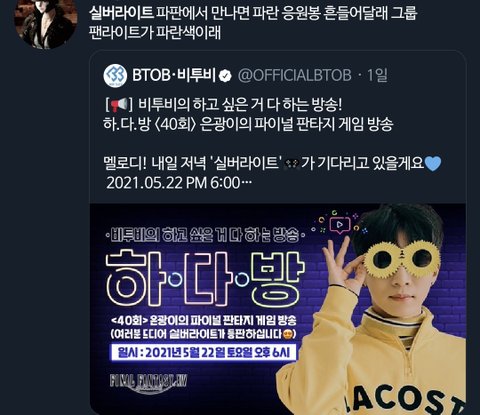The width and height of the screenshot is (480, 415).
Task: Click the heart-eyes emoji in banner
Action: tap(288, 334)
